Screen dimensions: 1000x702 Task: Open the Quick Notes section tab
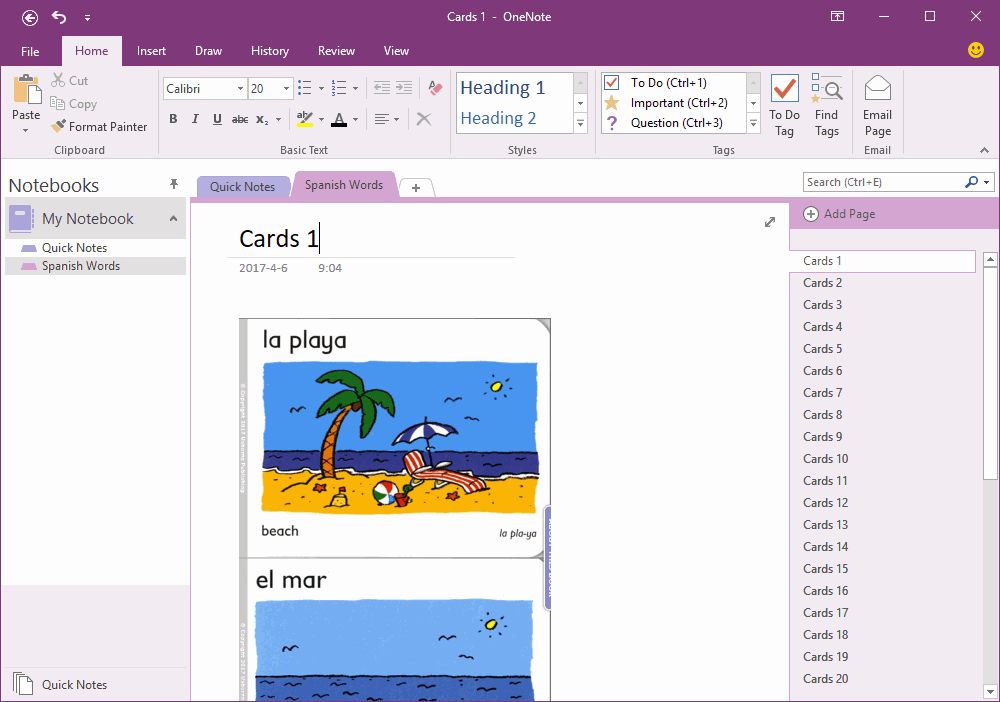click(x=242, y=187)
